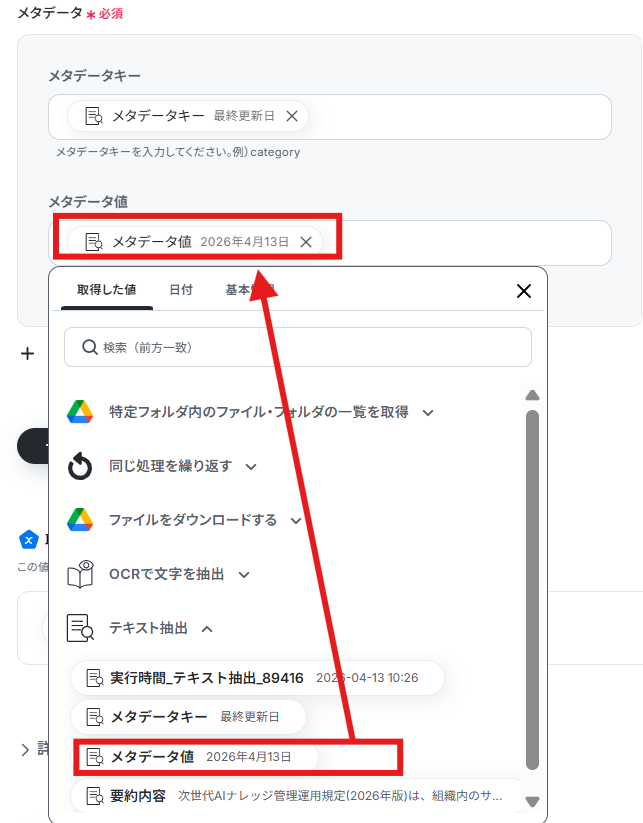Click Google Drive icon beside 特定フォルダ内 row
This screenshot has height=823, width=643.
coord(80,412)
